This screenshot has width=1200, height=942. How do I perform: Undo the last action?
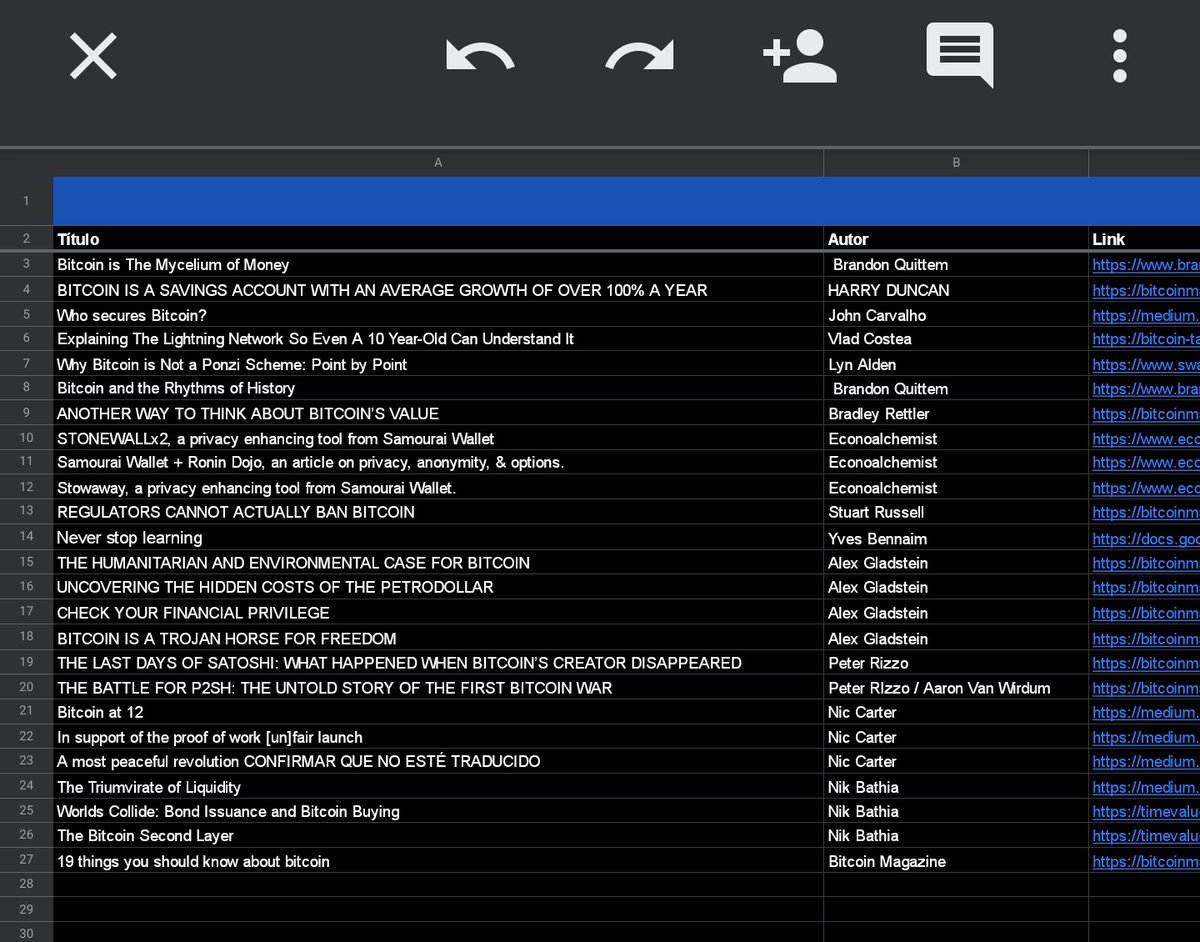(x=480, y=56)
